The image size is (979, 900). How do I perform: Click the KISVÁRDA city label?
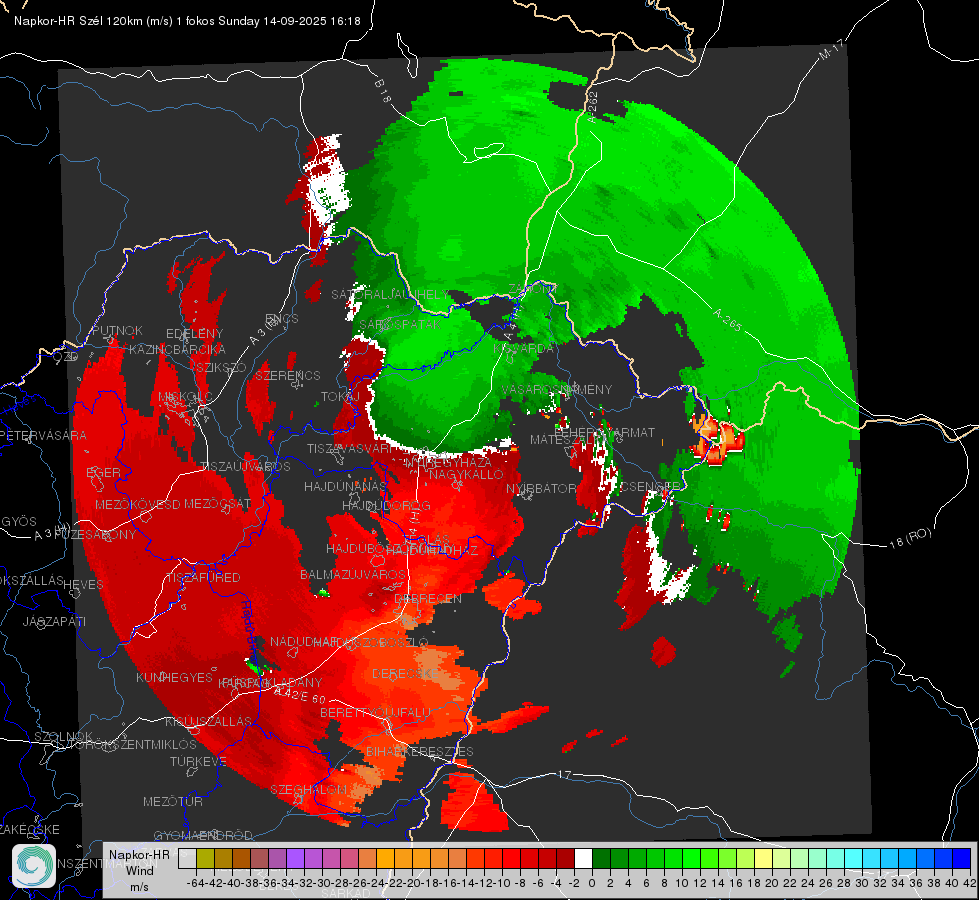point(524,349)
